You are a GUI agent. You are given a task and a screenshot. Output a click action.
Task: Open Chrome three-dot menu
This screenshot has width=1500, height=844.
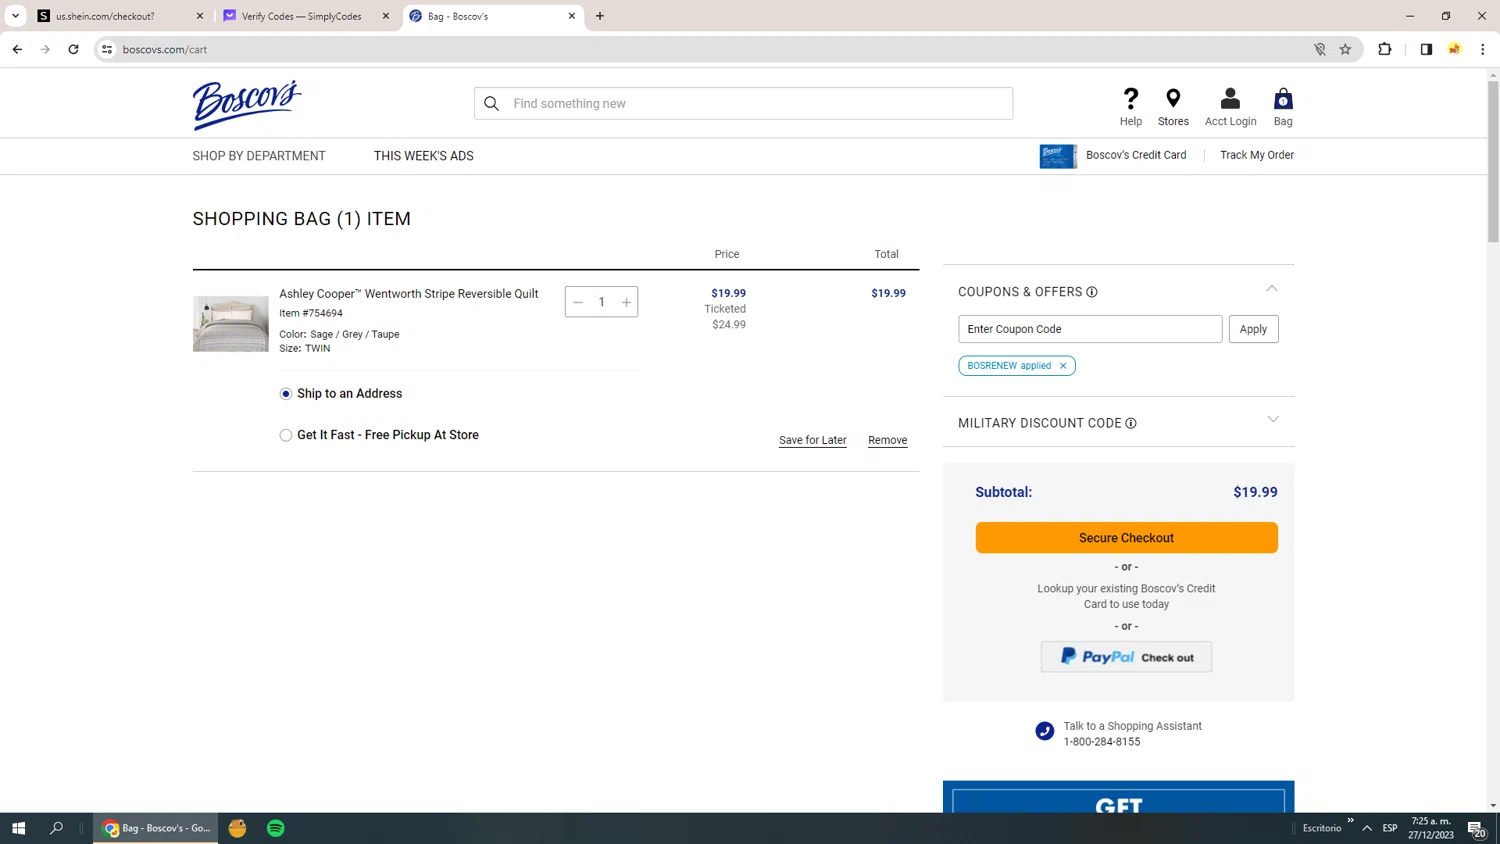coord(1483,49)
